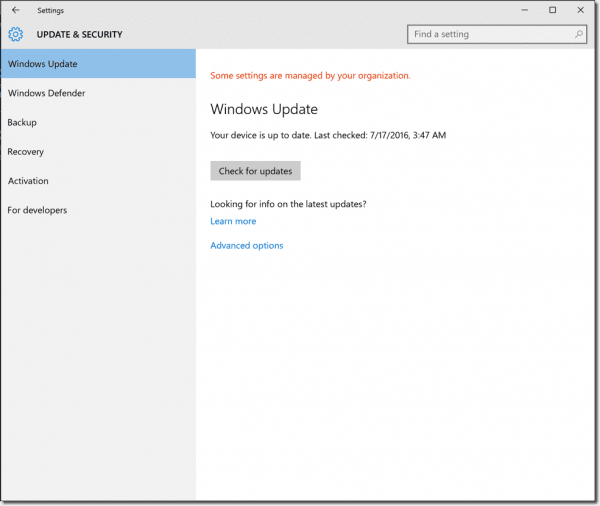
Task: Open Windows Defender section
Action: tap(98, 93)
